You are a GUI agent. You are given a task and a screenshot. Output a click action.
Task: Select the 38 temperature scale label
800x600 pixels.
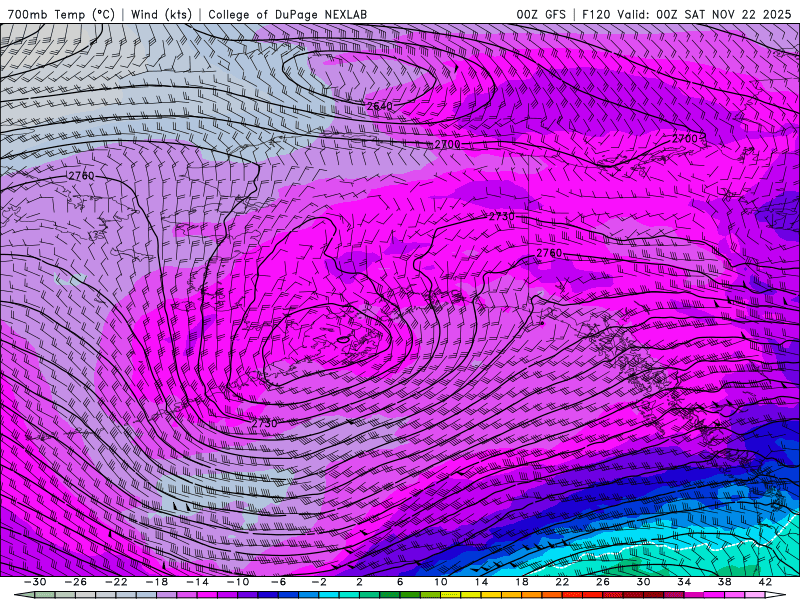724,582
